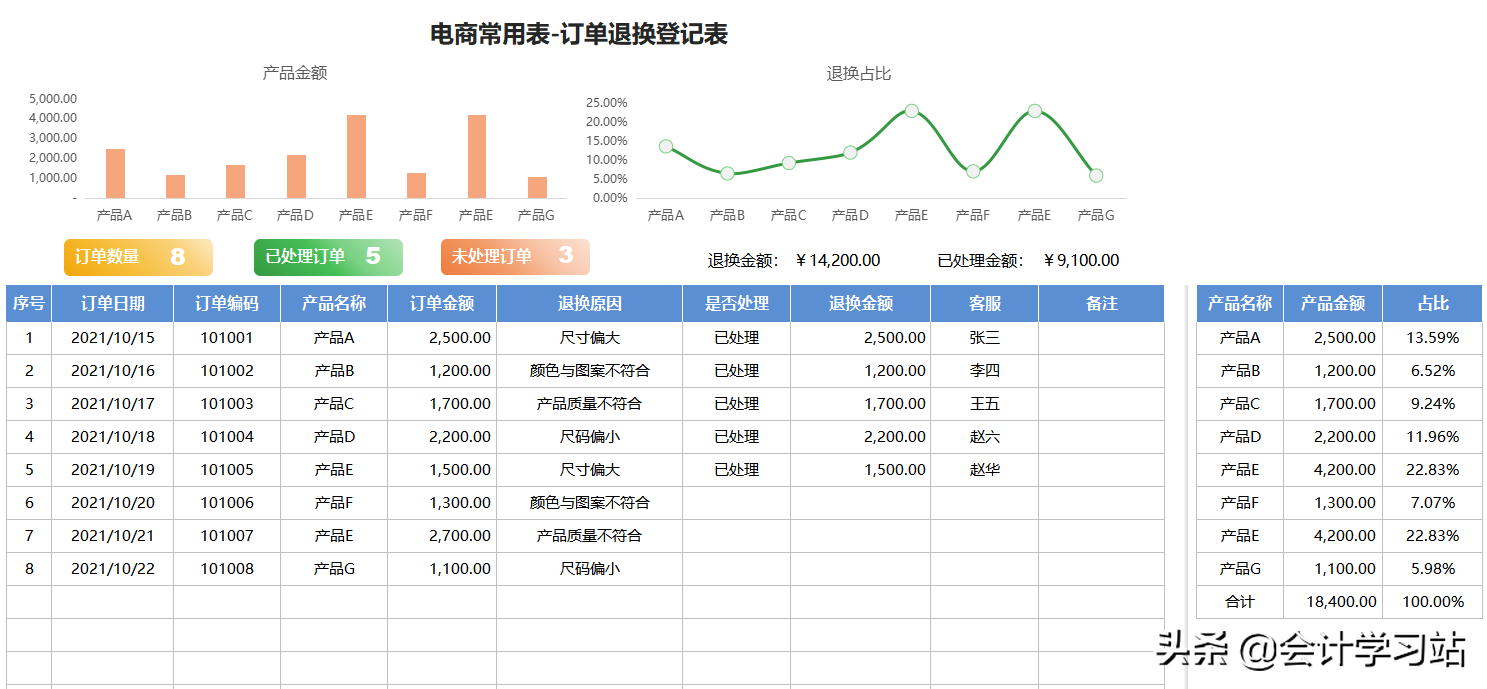
Task: Click summary percentage cell 11.96%
Action: point(1433,437)
